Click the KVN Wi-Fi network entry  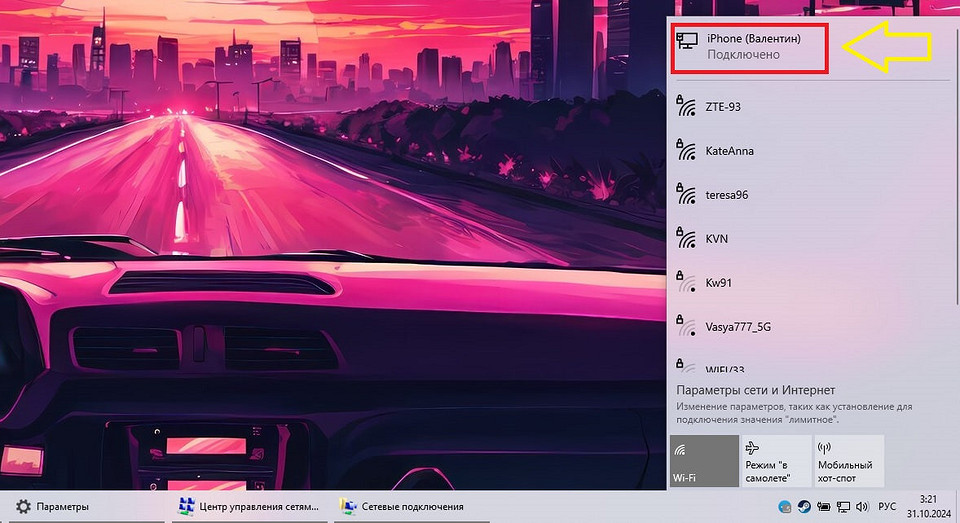(x=716, y=239)
